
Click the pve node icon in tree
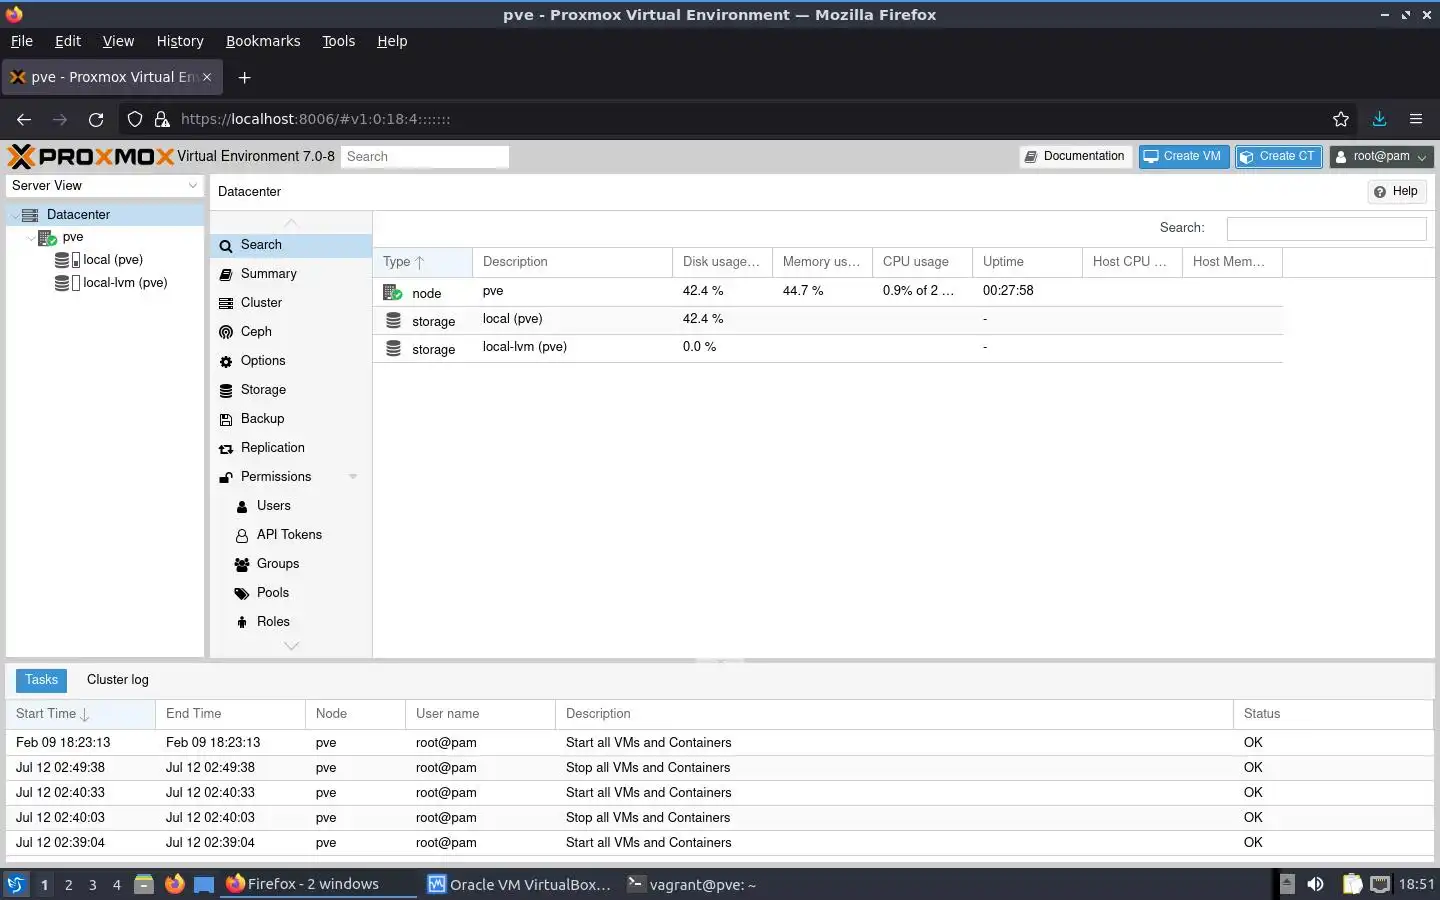point(47,238)
